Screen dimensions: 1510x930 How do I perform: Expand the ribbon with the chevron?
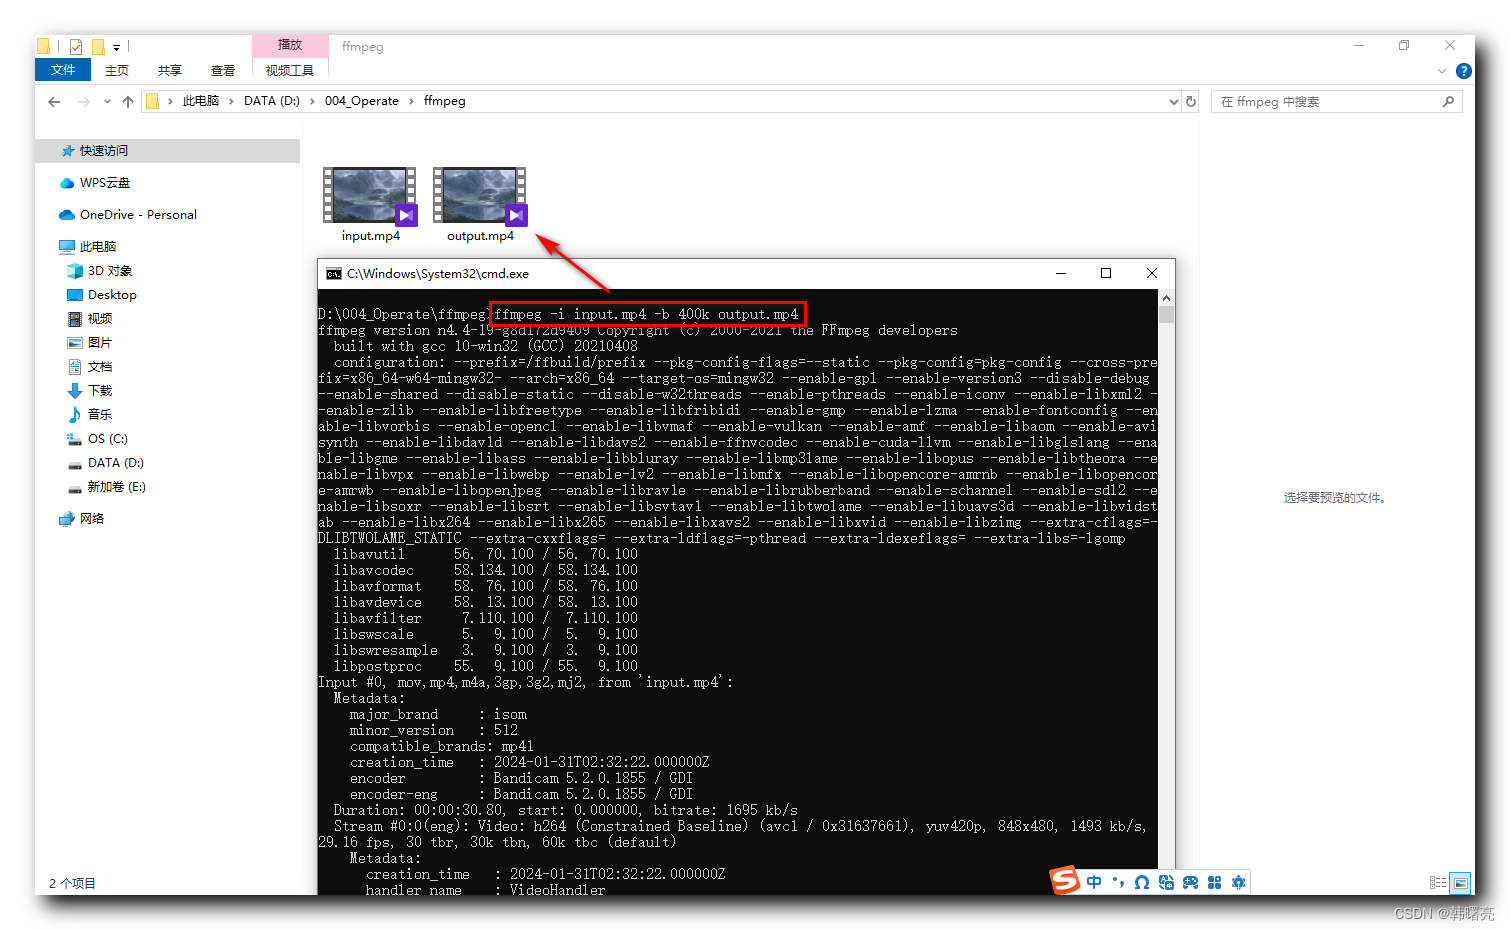pos(1442,71)
